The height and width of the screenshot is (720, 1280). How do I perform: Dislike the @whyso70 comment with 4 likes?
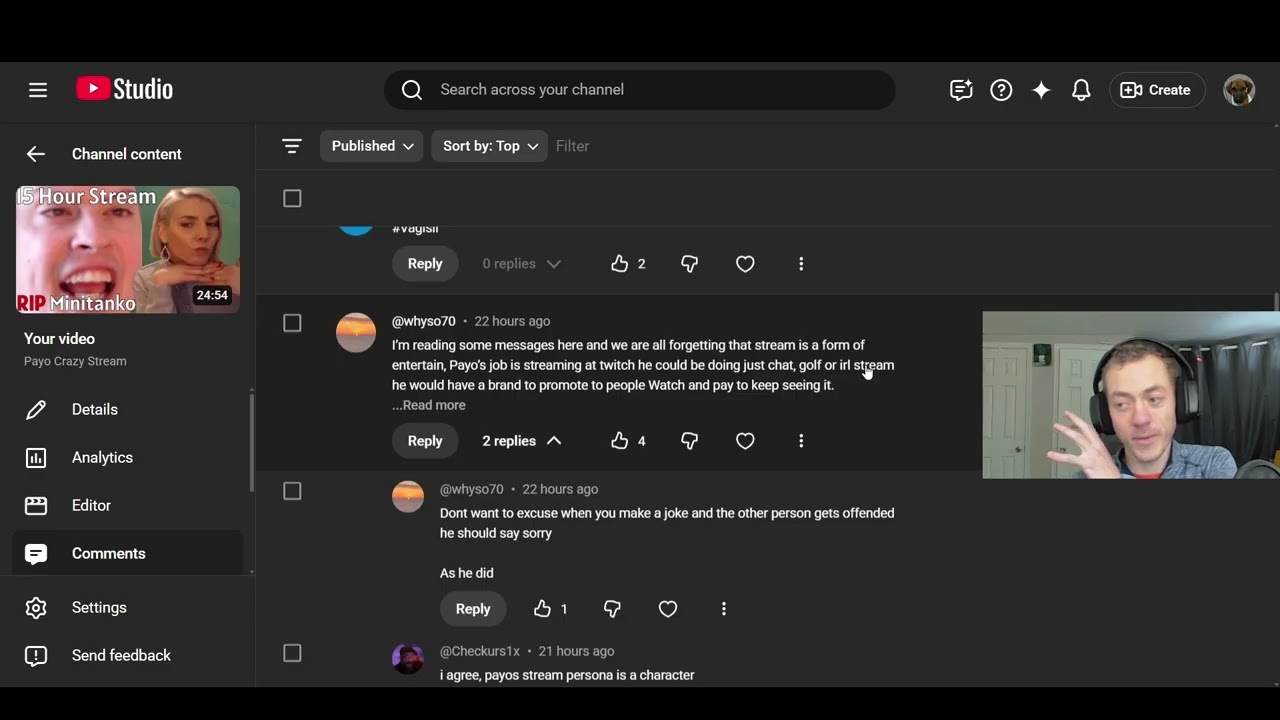pyautogui.click(x=689, y=441)
